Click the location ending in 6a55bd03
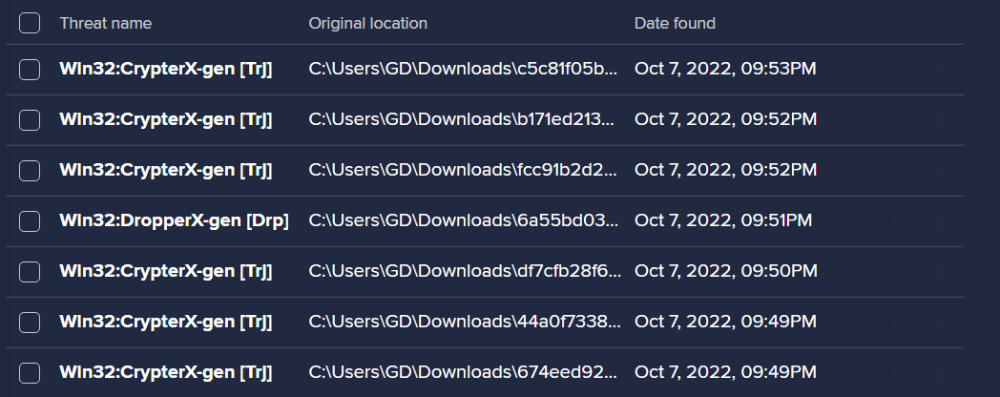1000x397 pixels. (463, 221)
